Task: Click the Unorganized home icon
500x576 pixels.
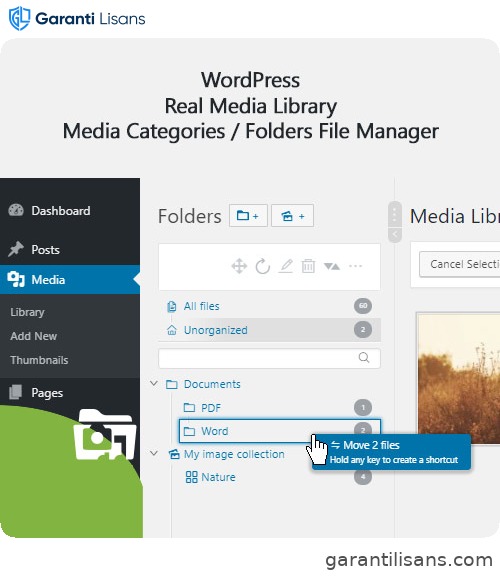Action: click(x=172, y=330)
